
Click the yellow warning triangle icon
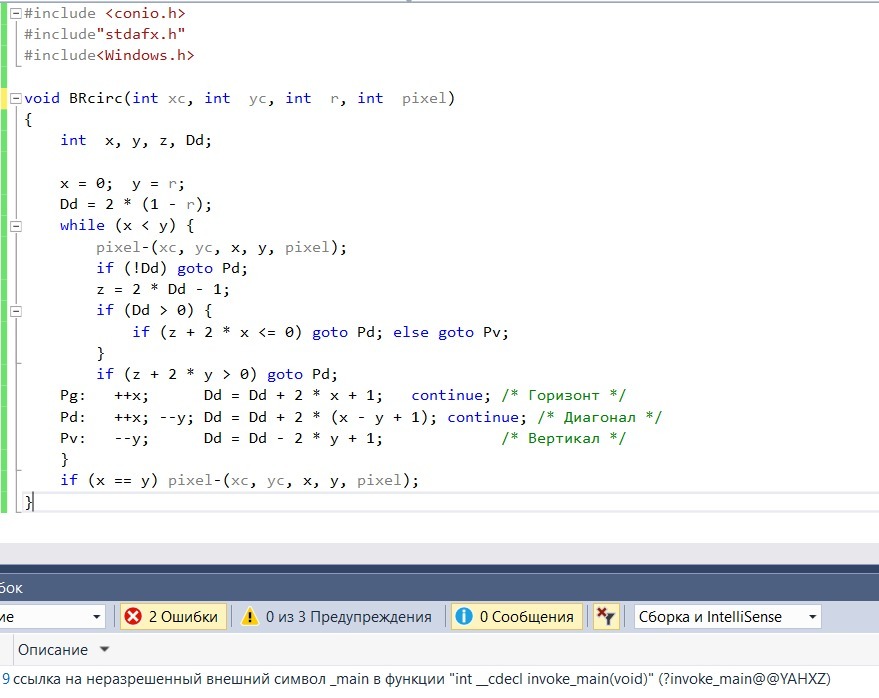[x=249, y=617]
